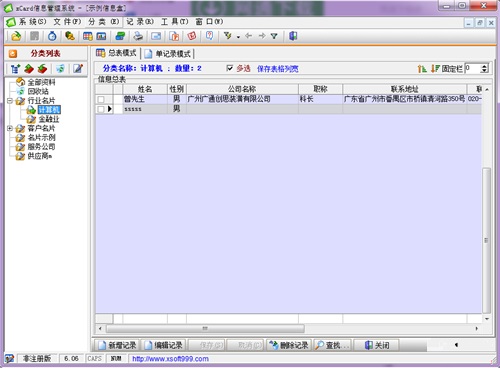Screen dimensions: 500x368
Task: Open the 文件(F) menu
Action: pyautogui.click(x=67, y=22)
